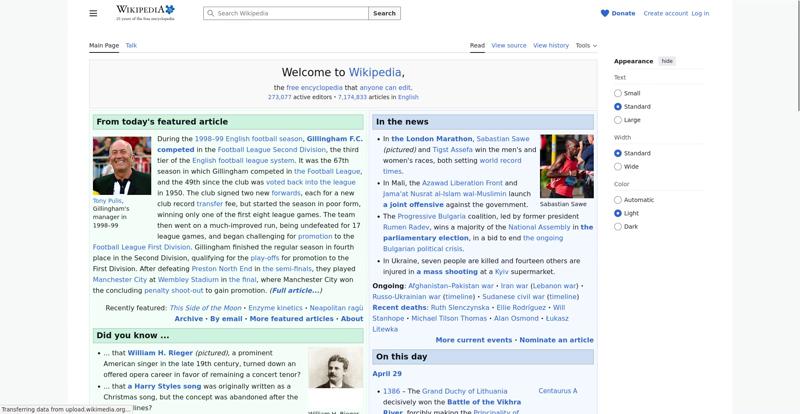Viewport: 800px width, 414px height.
Task: Open the View history tab
Action: [551, 45]
